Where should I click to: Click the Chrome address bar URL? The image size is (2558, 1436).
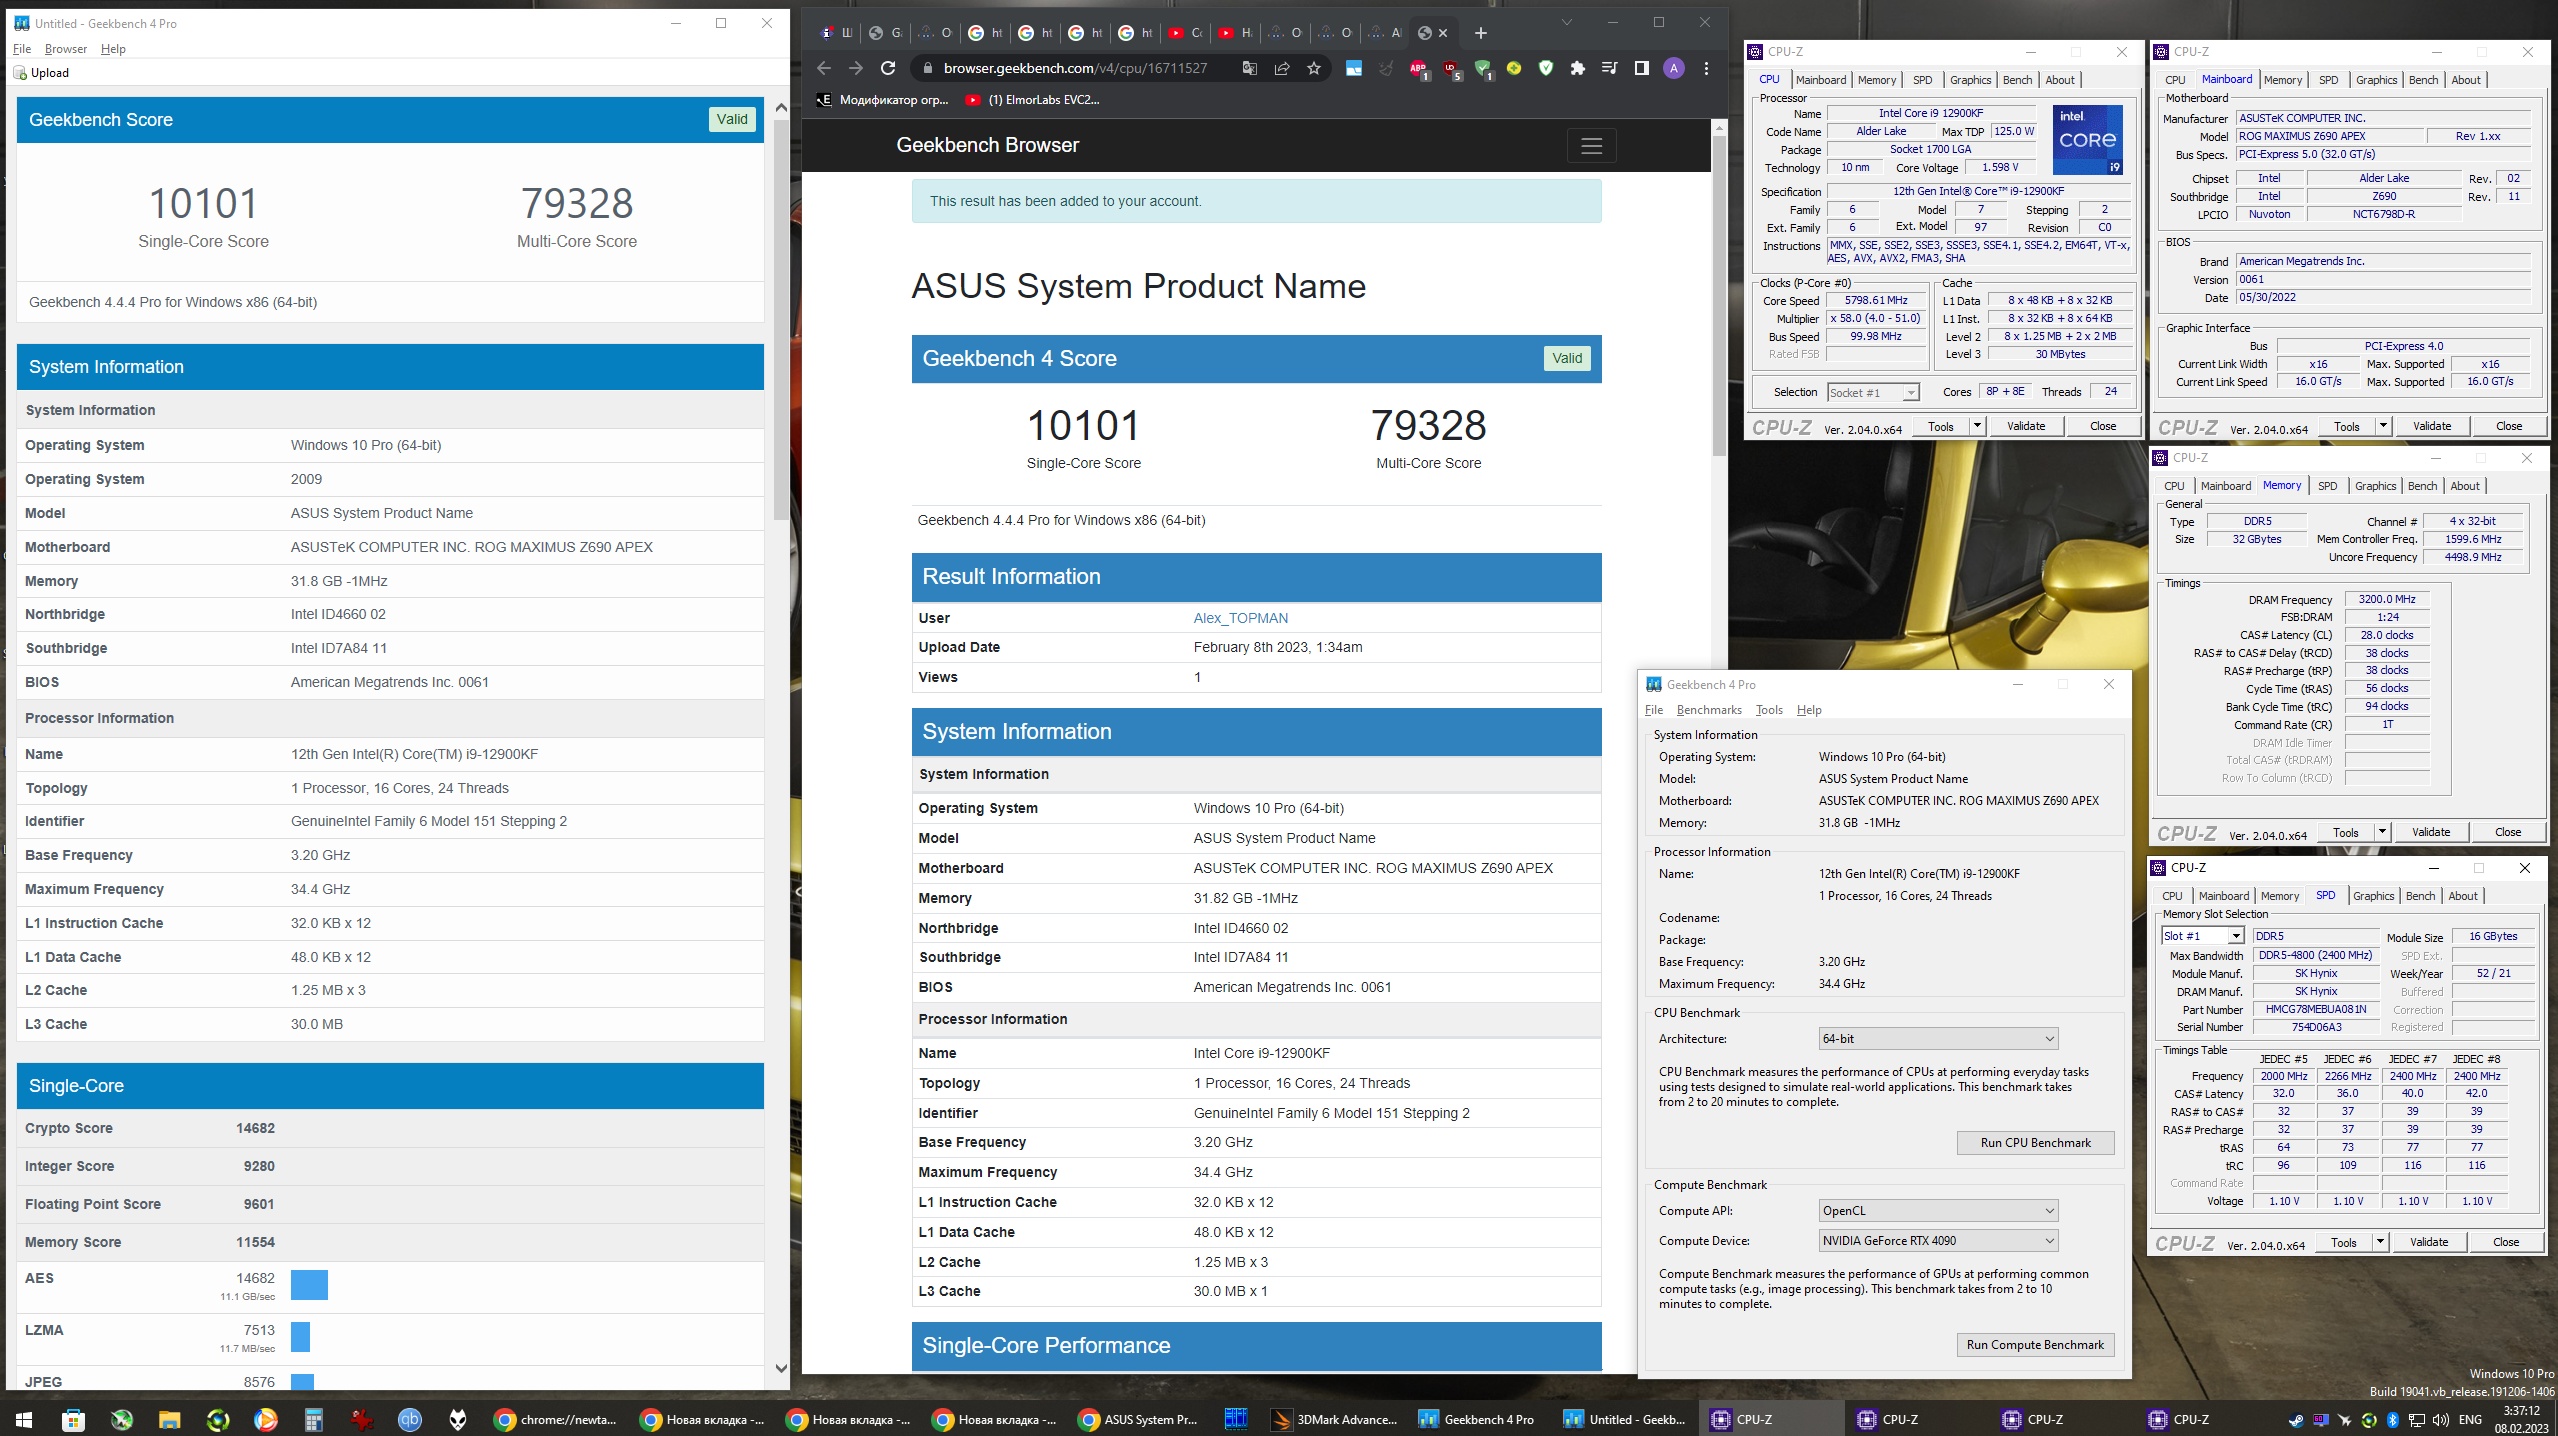[x=1075, y=68]
